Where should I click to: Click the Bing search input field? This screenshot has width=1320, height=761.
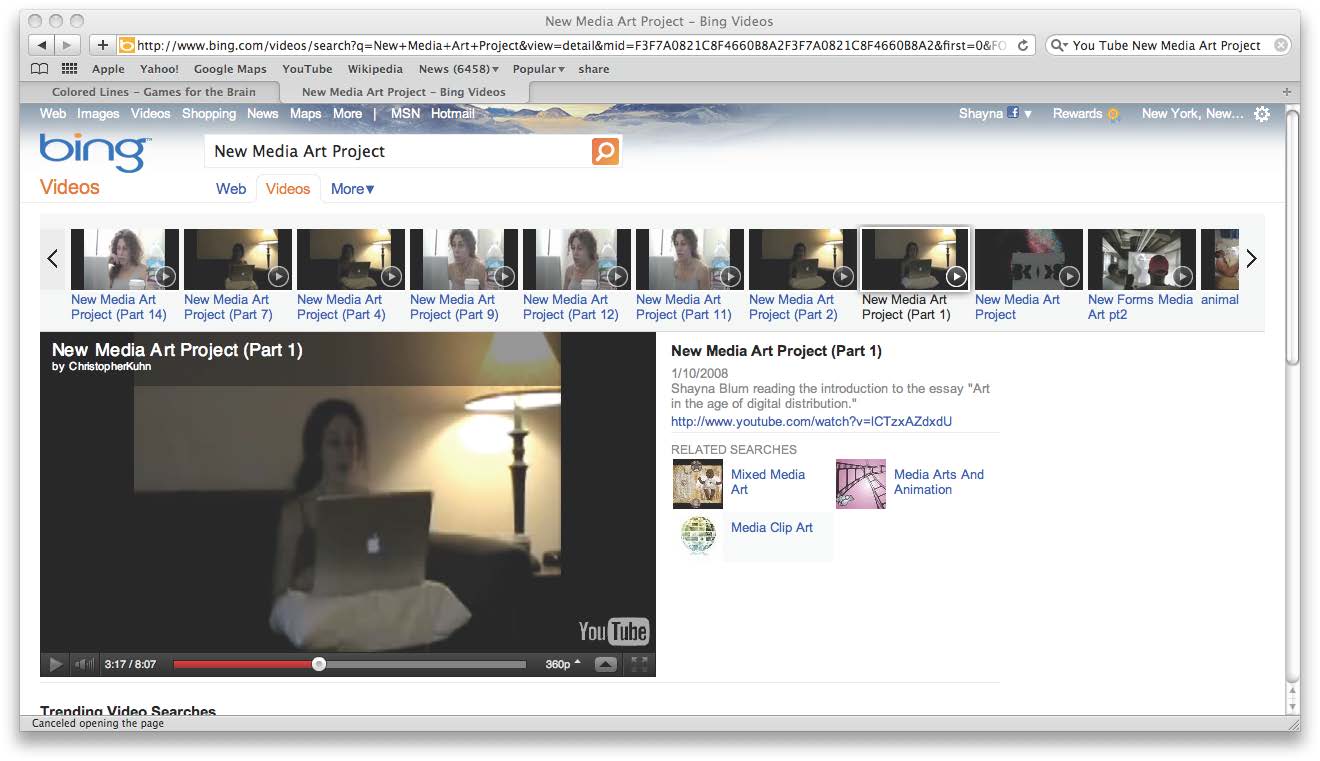[x=400, y=151]
